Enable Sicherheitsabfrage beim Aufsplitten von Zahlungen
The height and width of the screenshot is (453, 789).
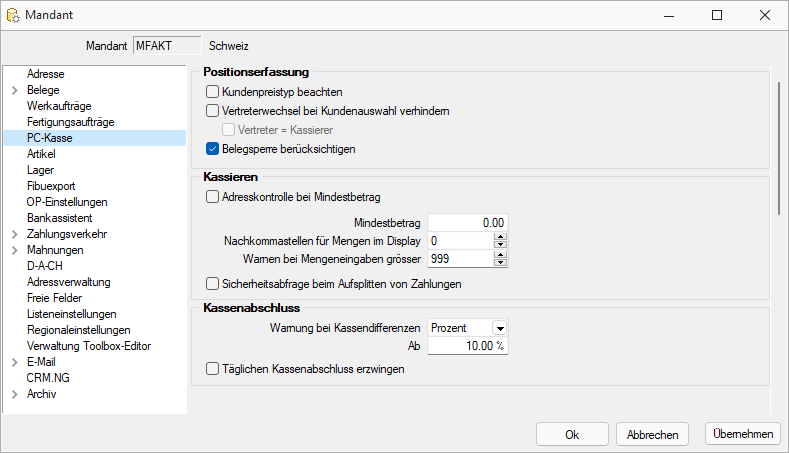click(212, 284)
